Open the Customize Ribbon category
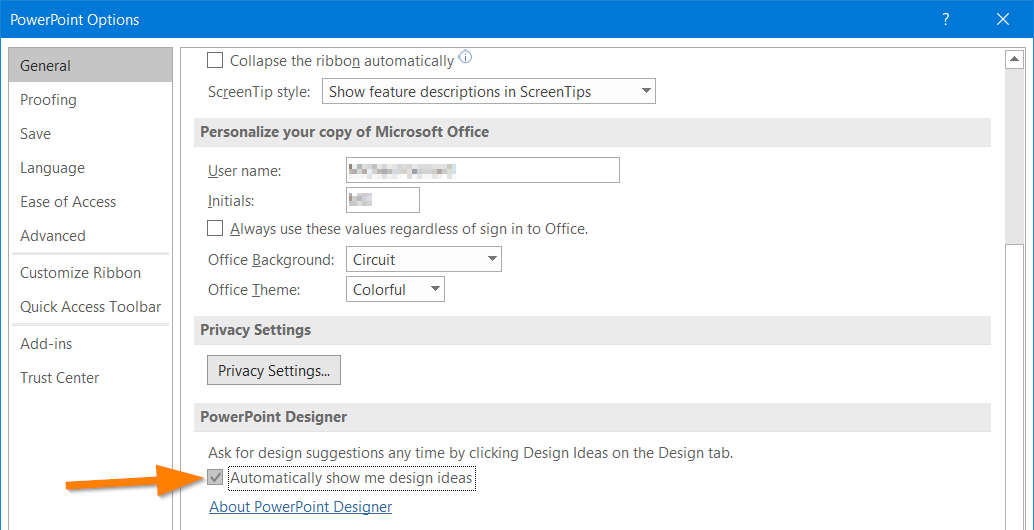This screenshot has width=1034, height=530. tap(91, 272)
